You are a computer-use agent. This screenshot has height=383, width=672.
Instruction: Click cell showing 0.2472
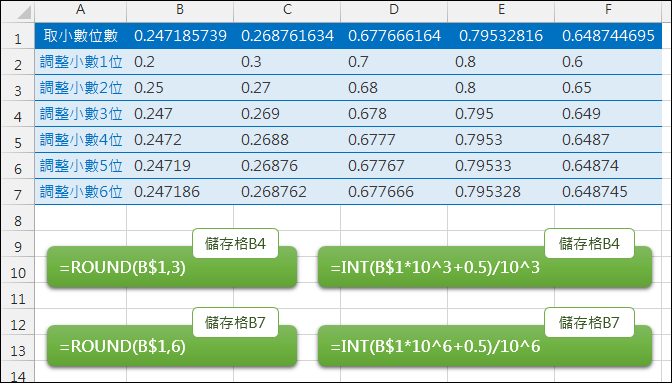pyautogui.click(x=180, y=140)
